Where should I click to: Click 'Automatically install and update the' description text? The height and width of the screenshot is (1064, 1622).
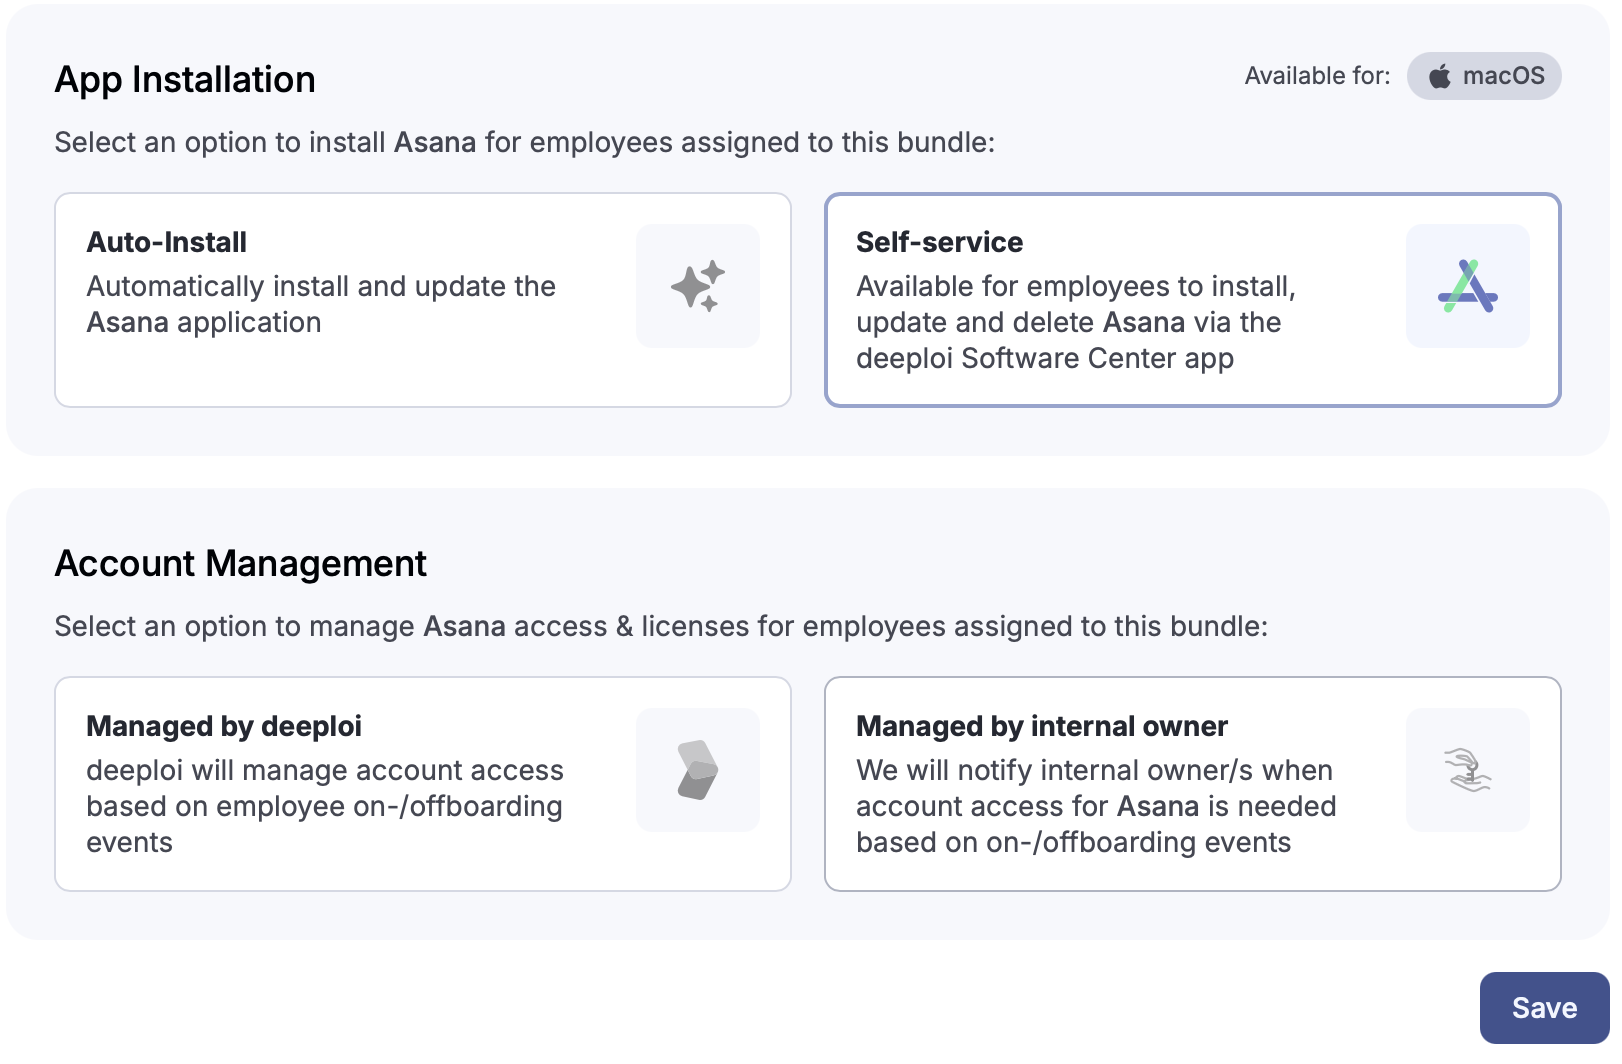tap(321, 286)
